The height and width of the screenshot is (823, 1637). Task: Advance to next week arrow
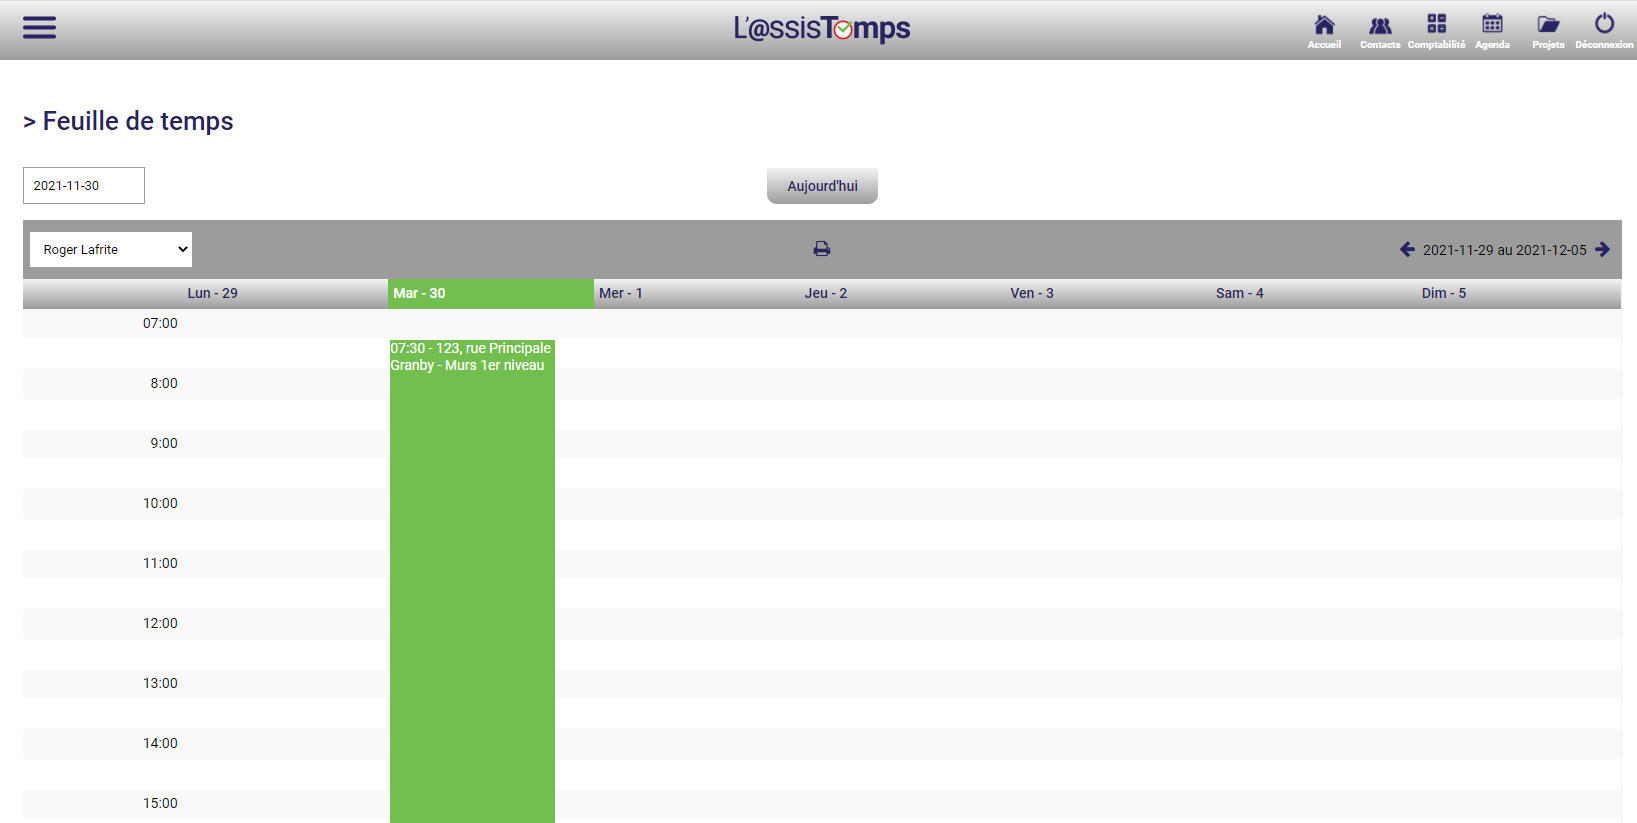1602,250
